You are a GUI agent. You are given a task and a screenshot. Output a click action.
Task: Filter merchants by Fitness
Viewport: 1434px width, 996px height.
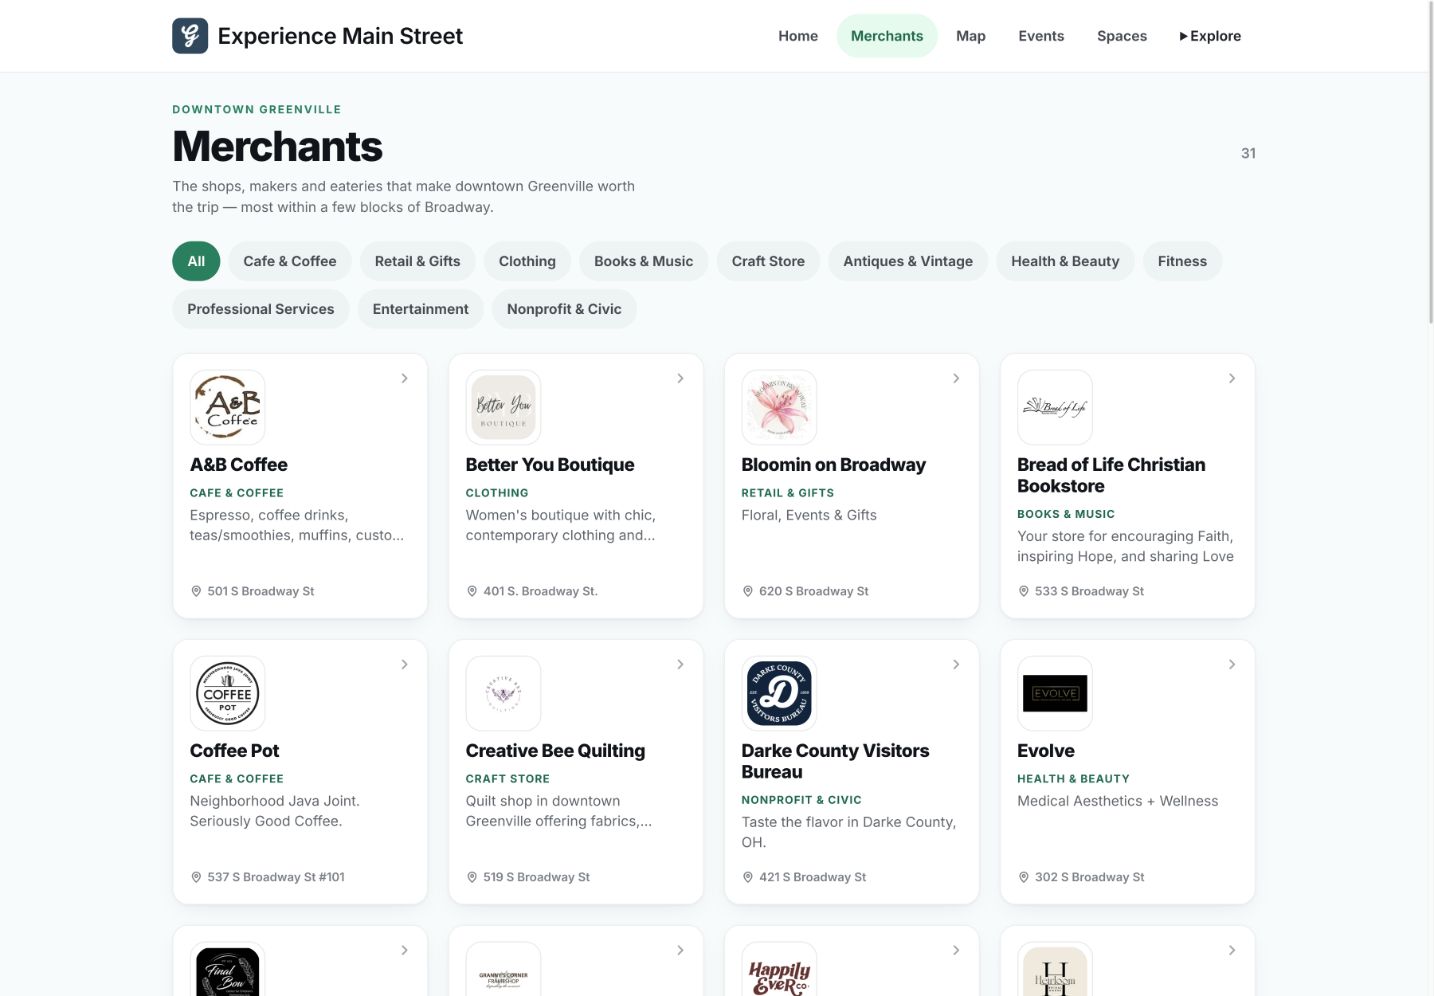point(1182,261)
